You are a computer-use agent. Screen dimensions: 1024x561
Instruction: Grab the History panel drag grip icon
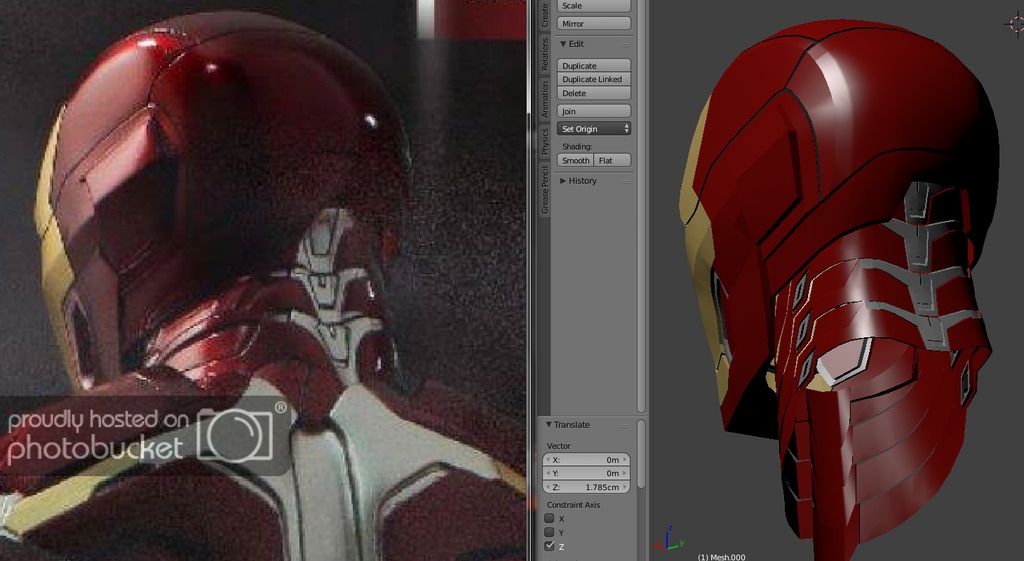pyautogui.click(x=625, y=181)
